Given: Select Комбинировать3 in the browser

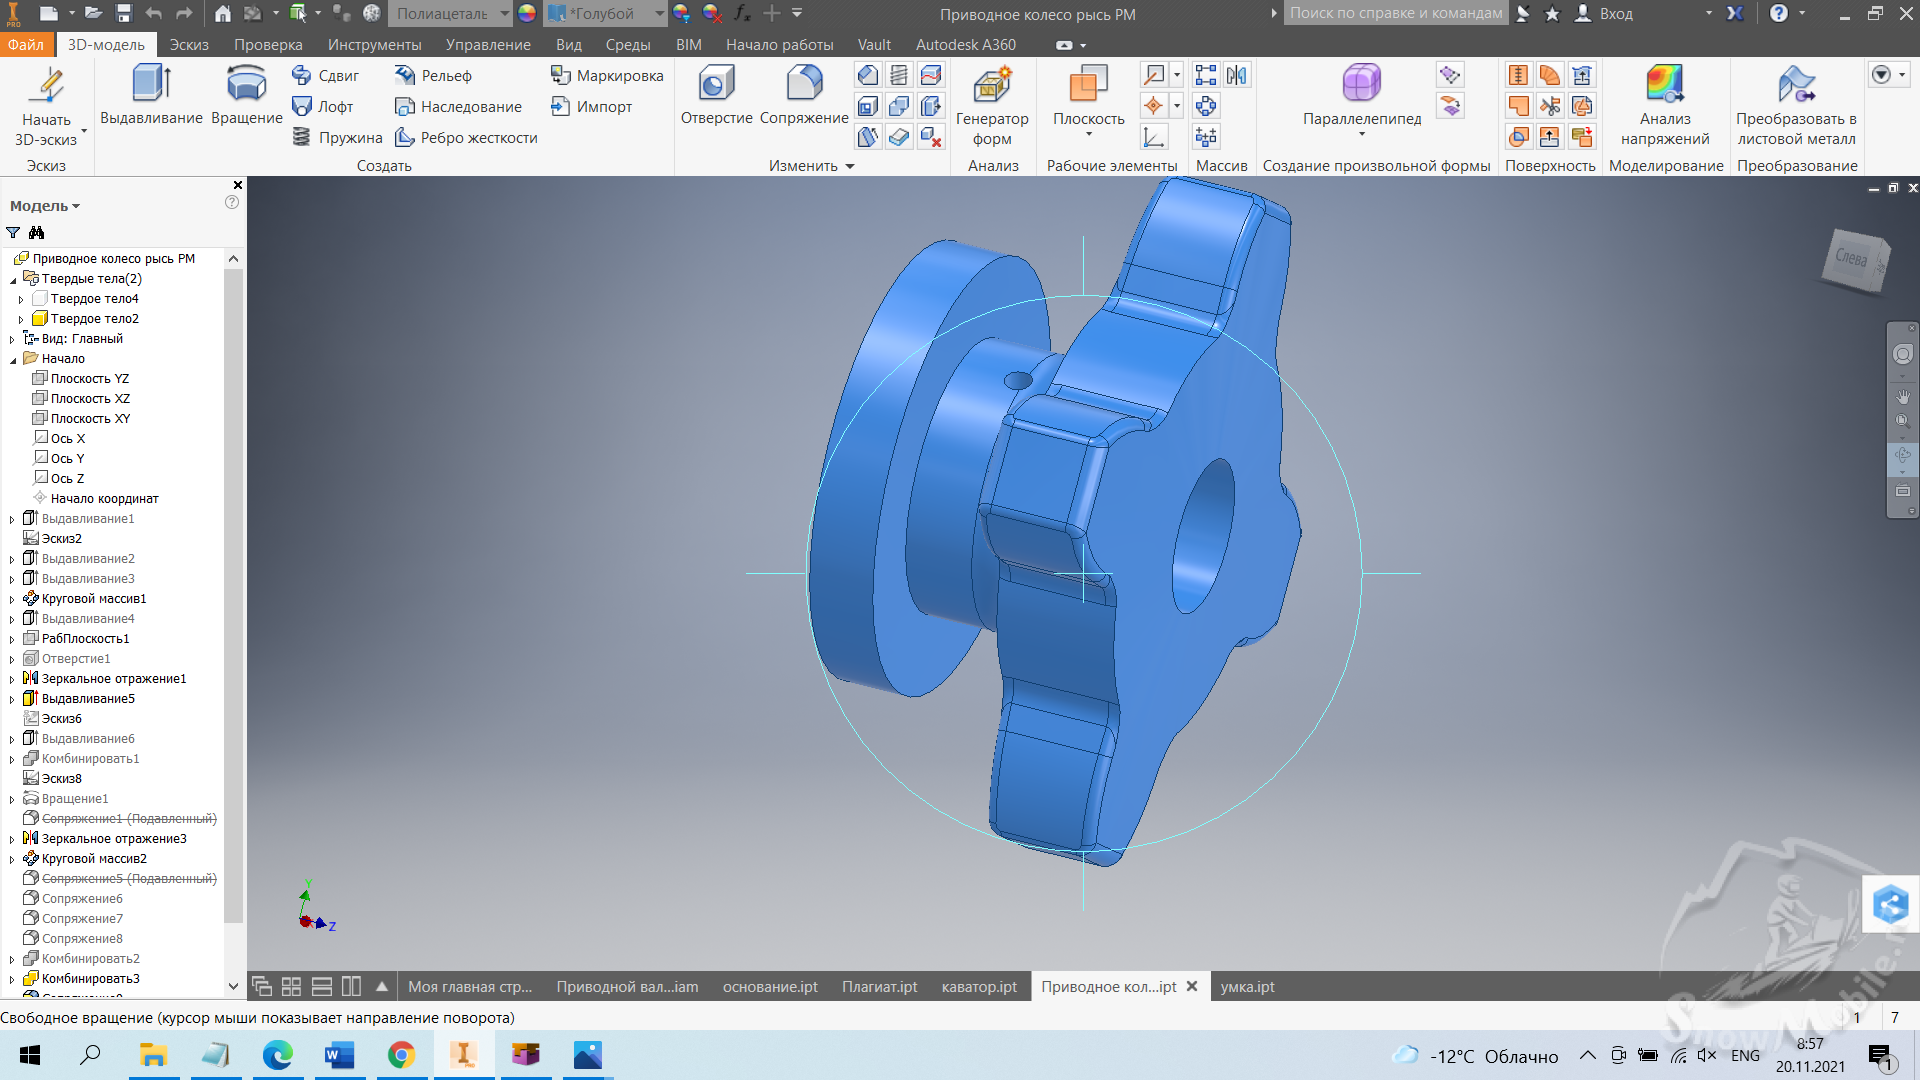Looking at the screenshot, I should point(81,978).
